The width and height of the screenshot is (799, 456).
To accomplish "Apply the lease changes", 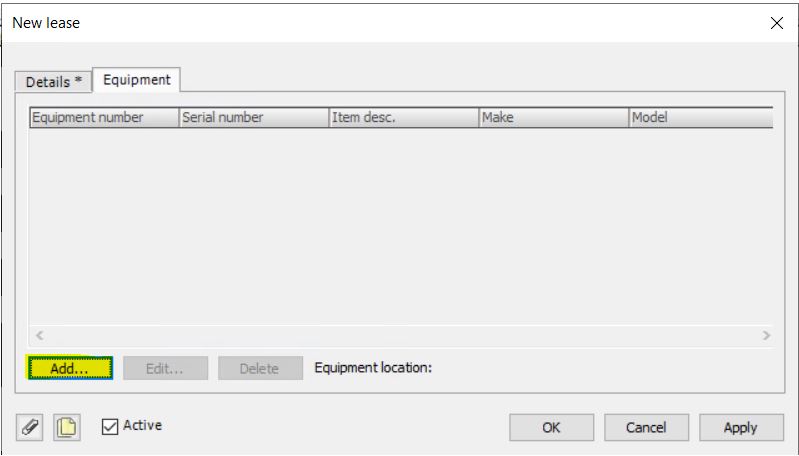I will tap(741, 427).
